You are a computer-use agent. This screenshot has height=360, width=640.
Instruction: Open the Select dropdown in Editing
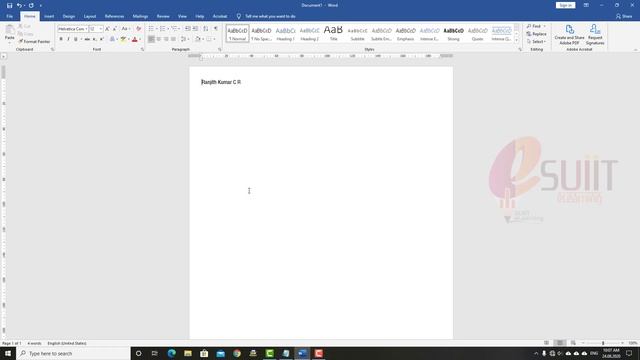pos(536,42)
